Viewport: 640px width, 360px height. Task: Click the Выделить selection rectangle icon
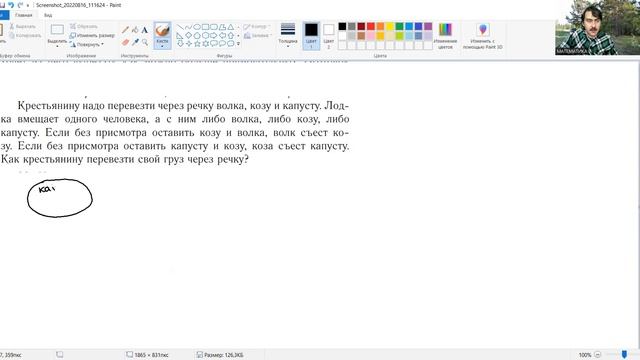(x=57, y=29)
